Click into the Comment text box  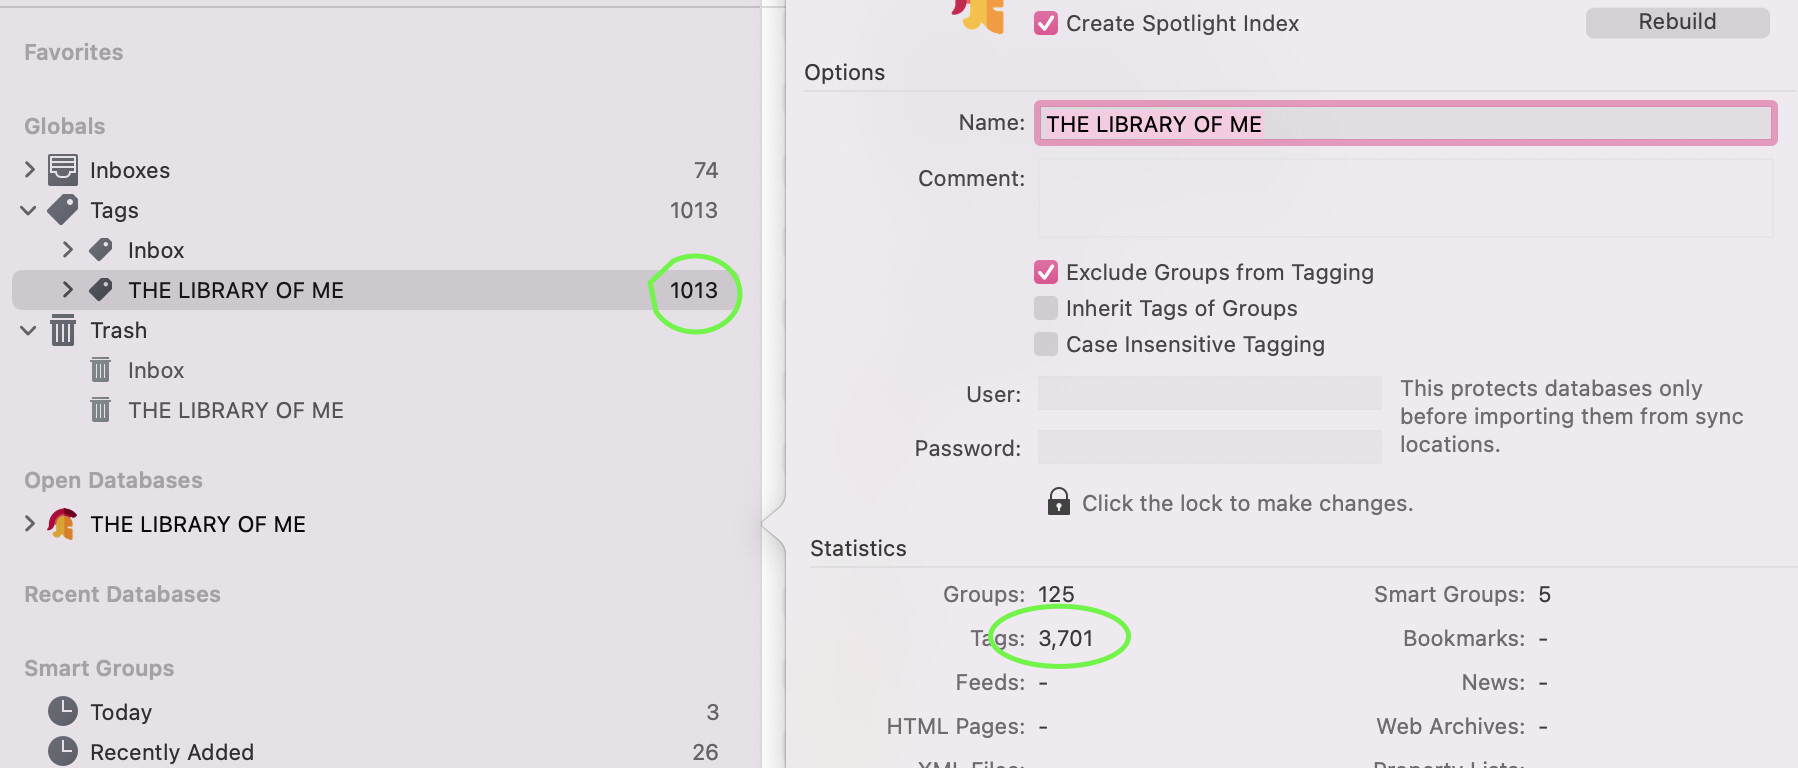tap(1404, 198)
